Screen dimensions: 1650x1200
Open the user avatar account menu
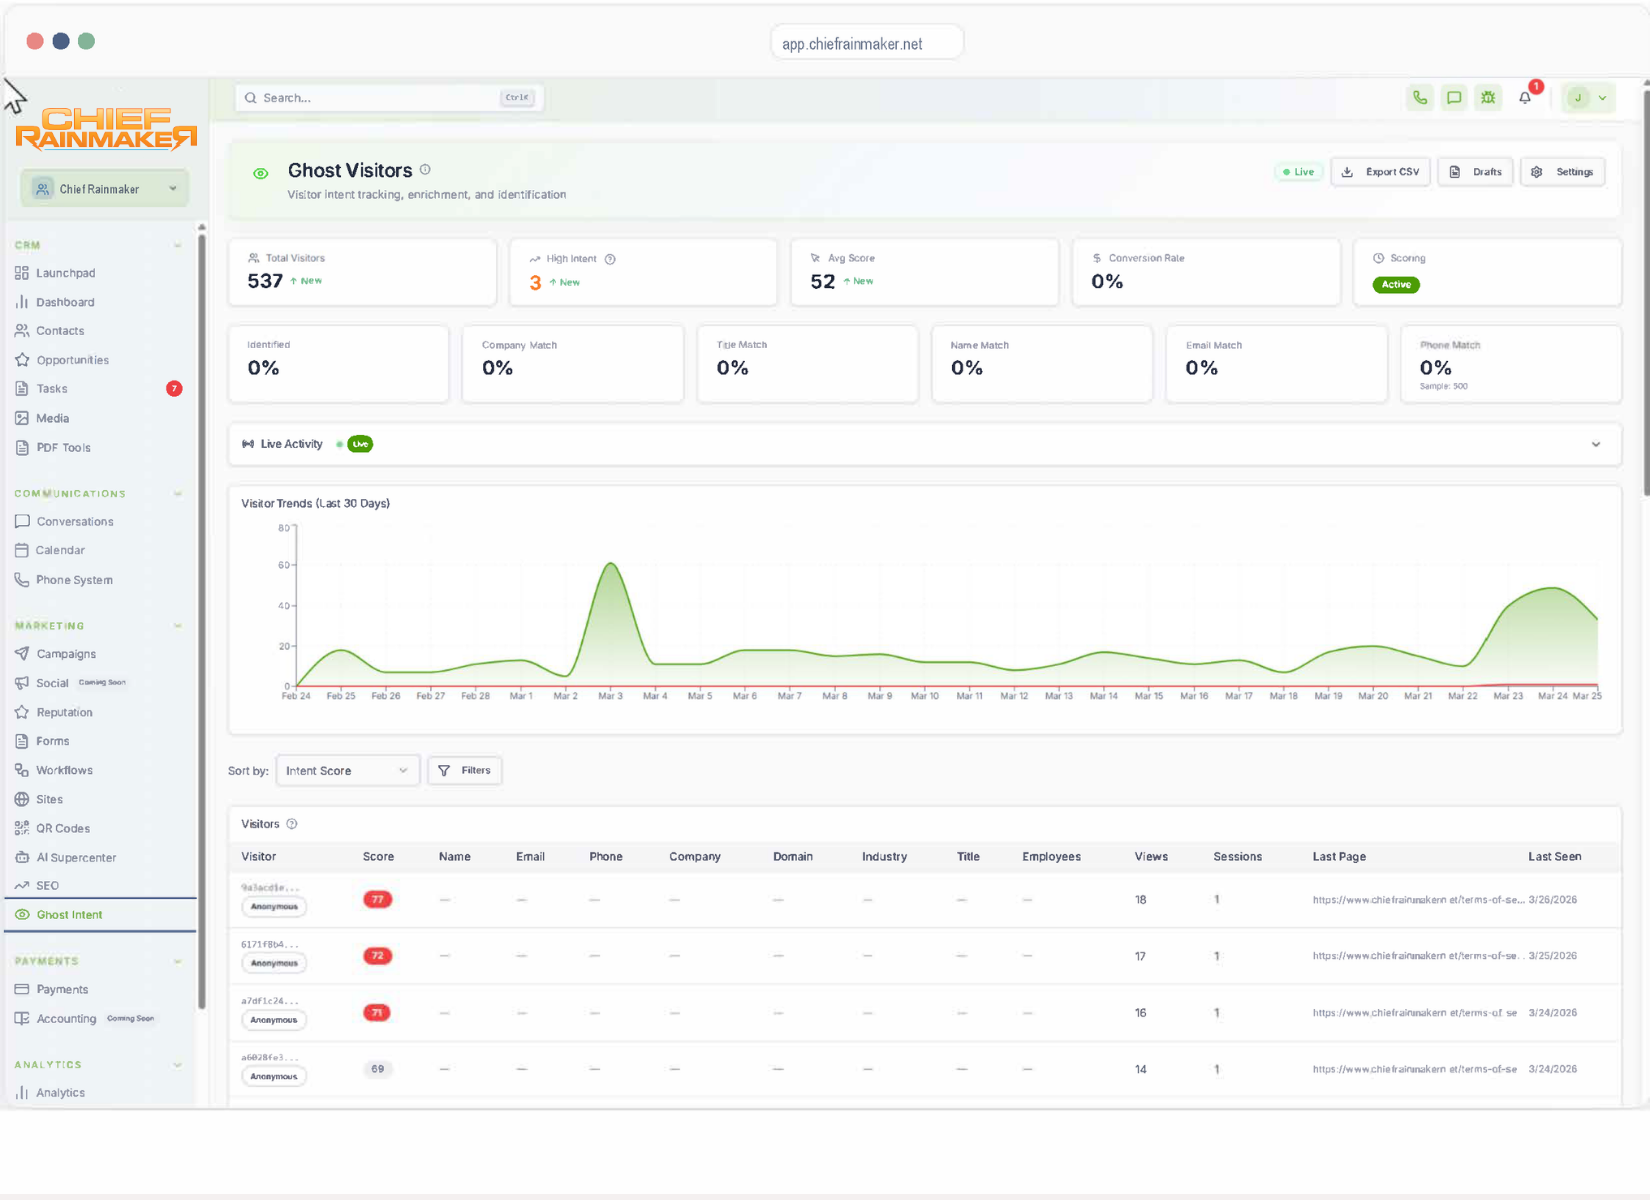click(x=1588, y=98)
